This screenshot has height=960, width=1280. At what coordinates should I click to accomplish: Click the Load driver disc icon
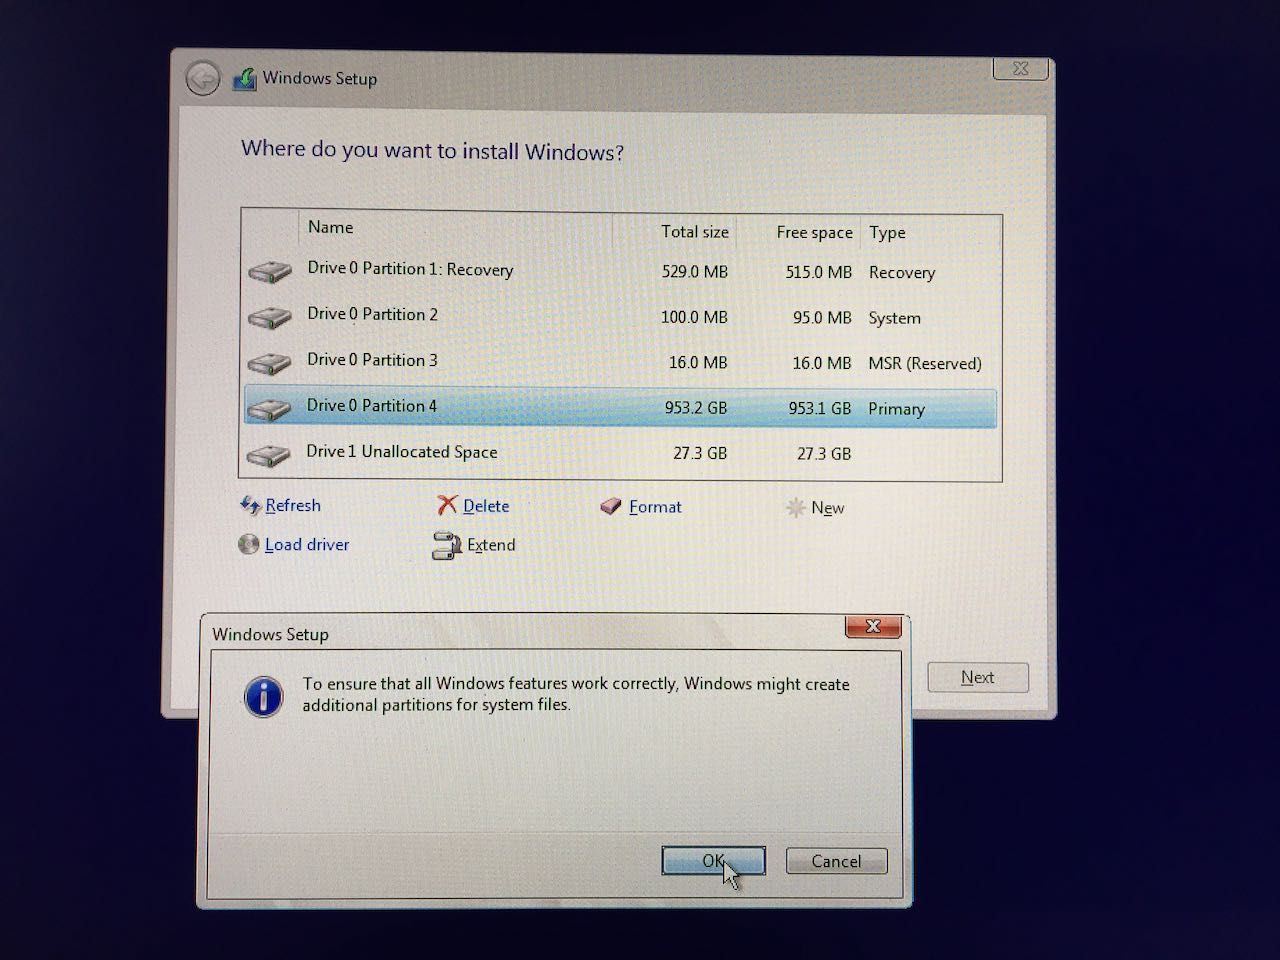(x=249, y=544)
